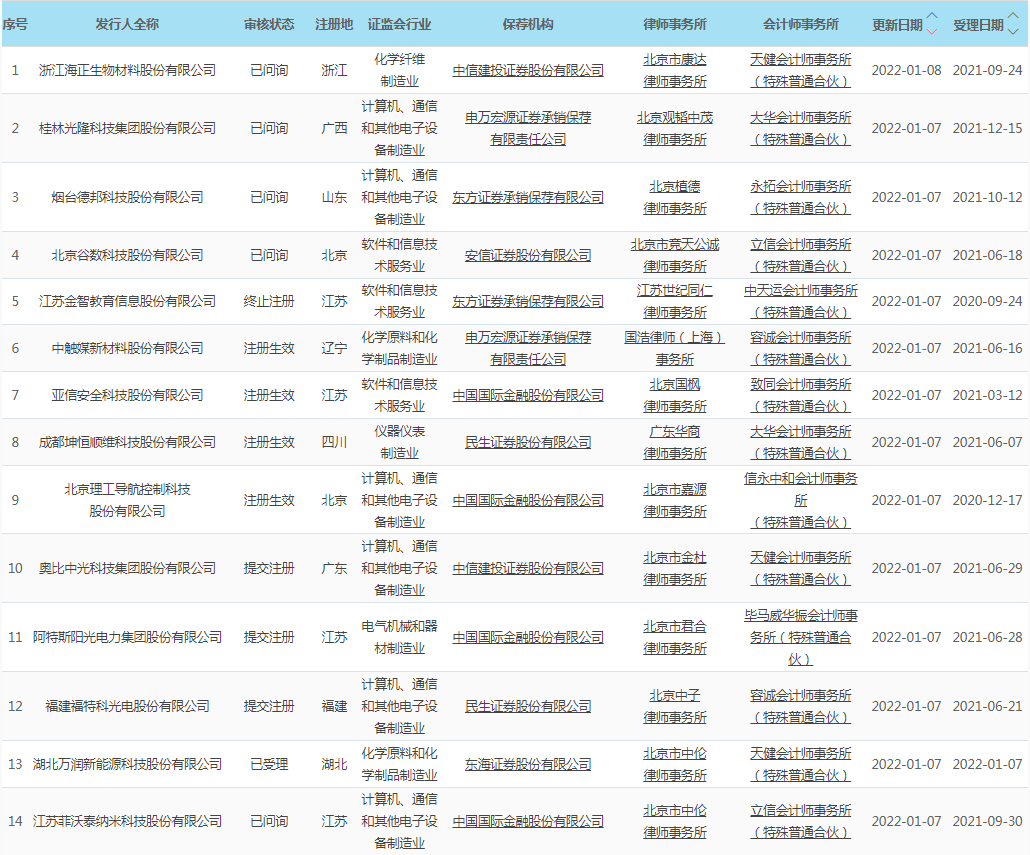Click sponsor link 东海证券股份有限公司
Viewport: 1030px width, 855px height.
(528, 764)
